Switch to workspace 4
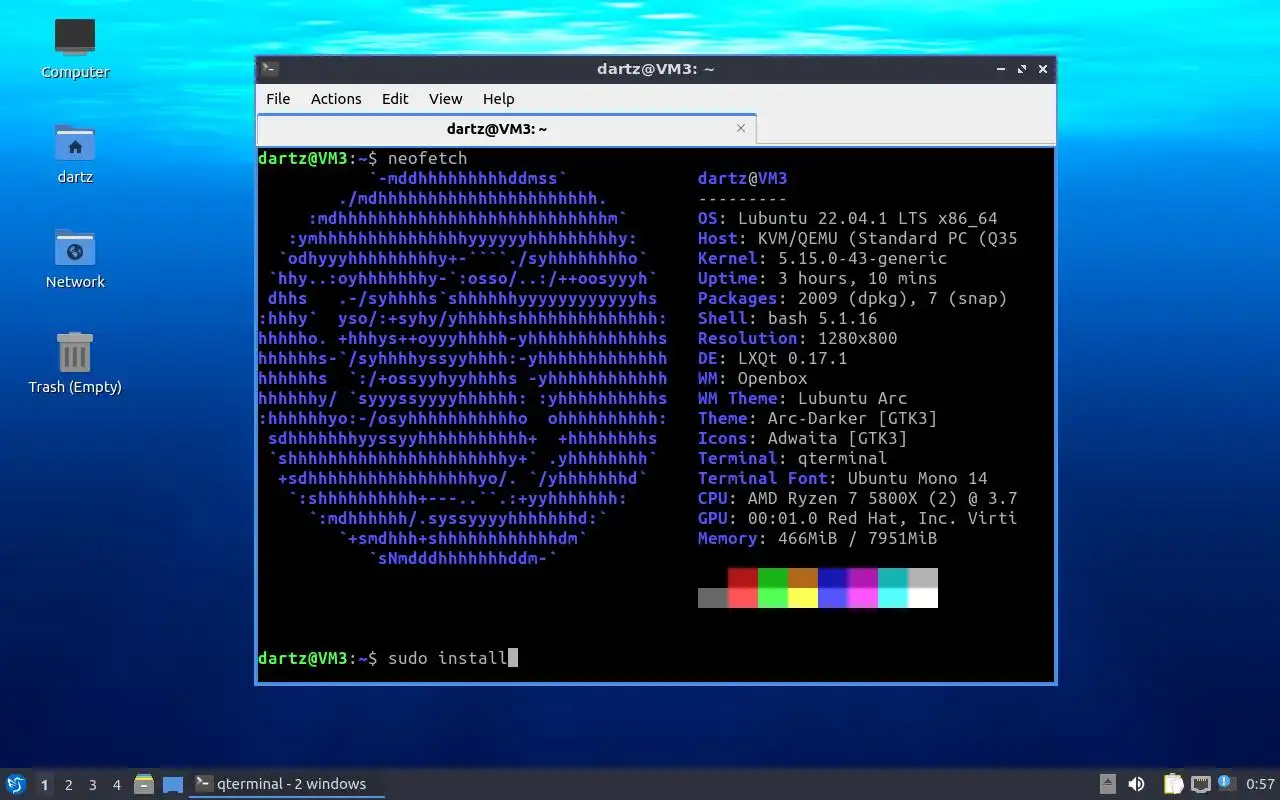This screenshot has height=800, width=1280. [x=116, y=785]
